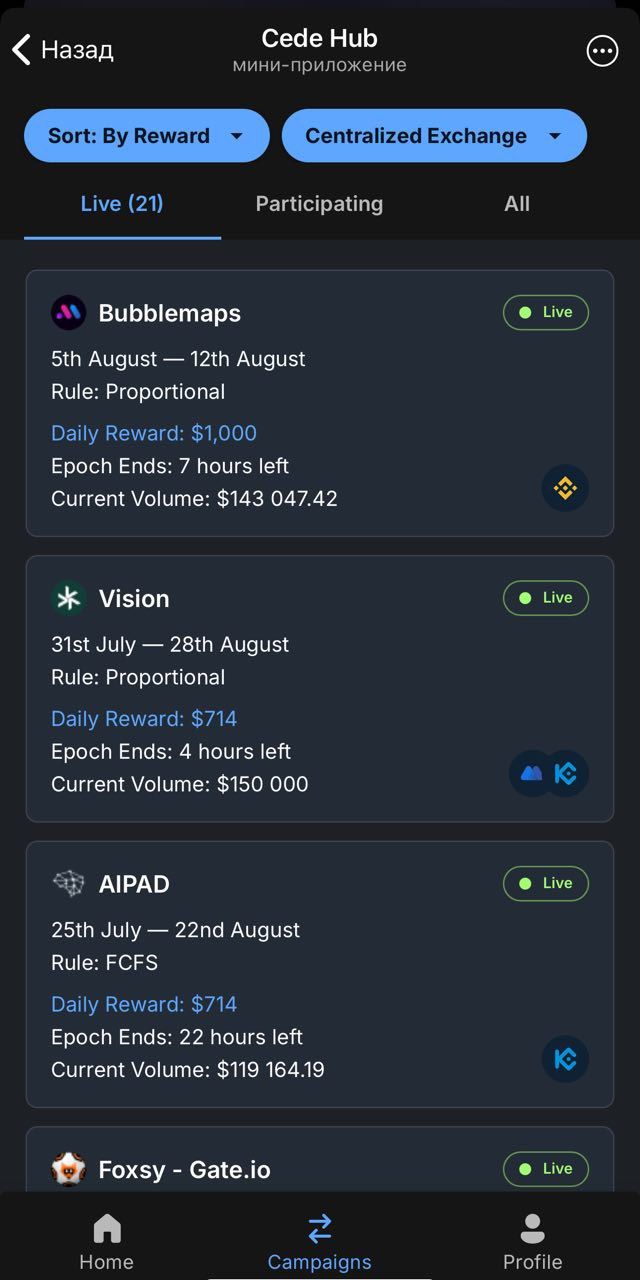
Task: Tap the Vision project logo
Action: click(67, 598)
